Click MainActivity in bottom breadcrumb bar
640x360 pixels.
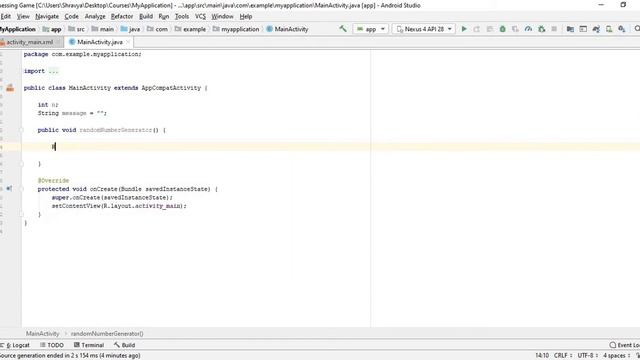pos(42,333)
